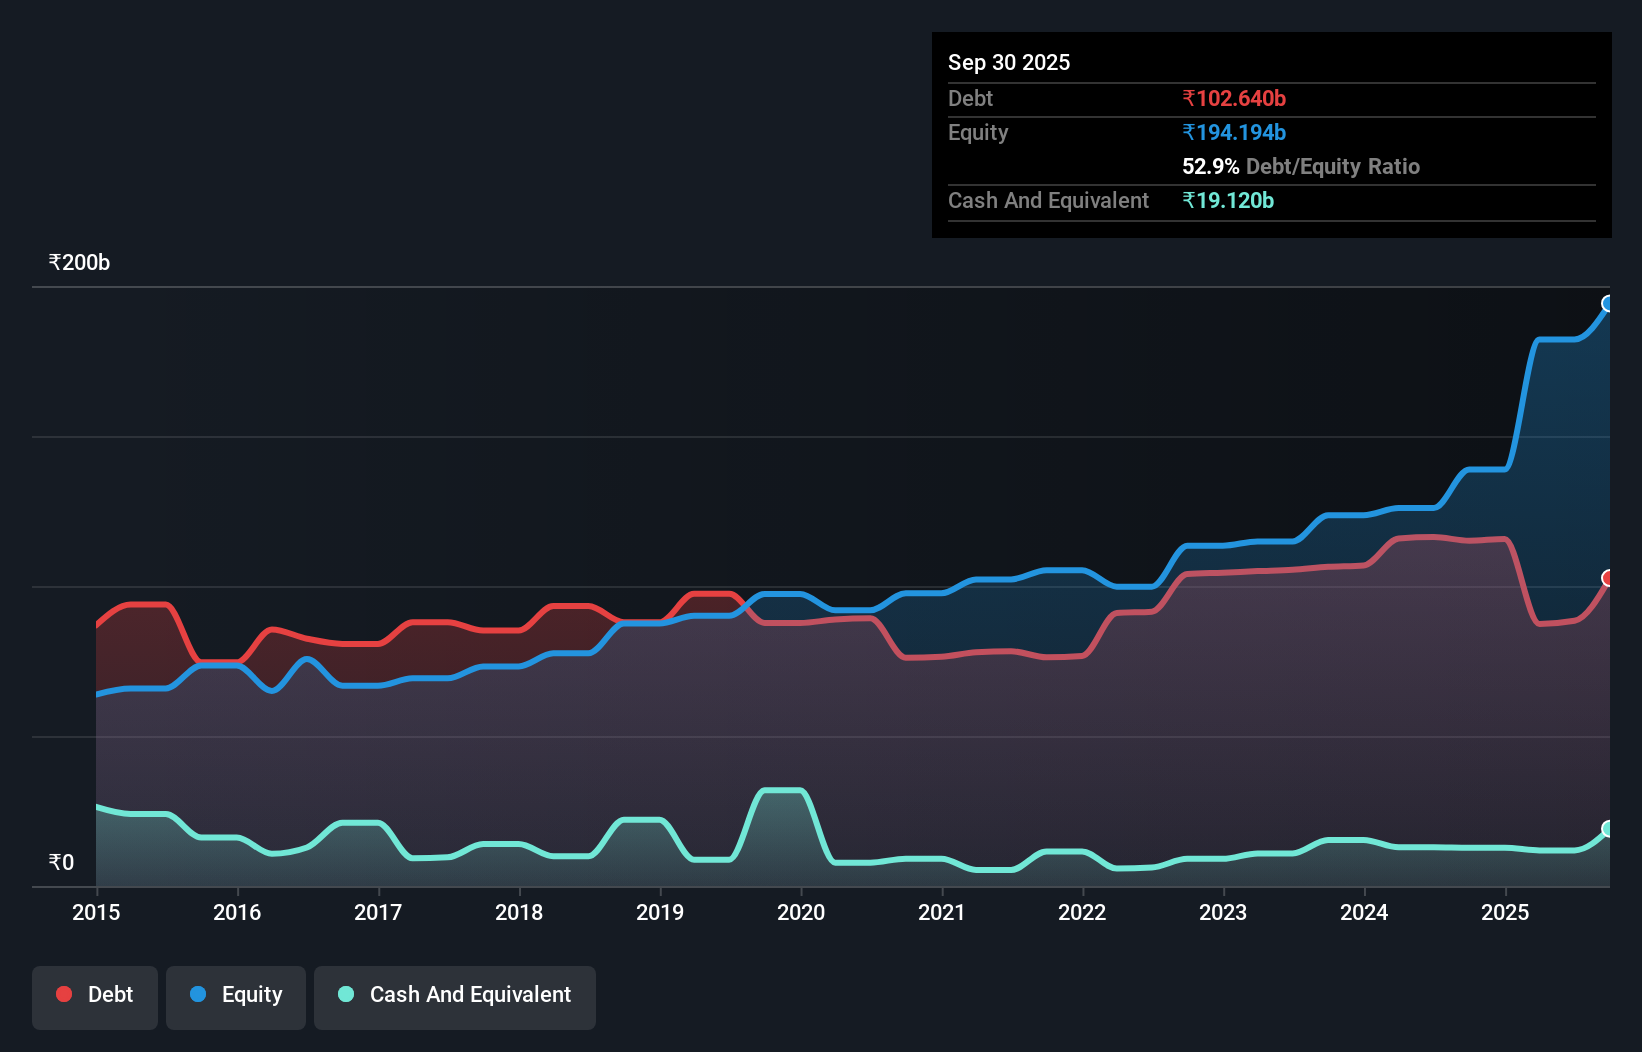Click the 2025 year label on axis

point(1506,912)
